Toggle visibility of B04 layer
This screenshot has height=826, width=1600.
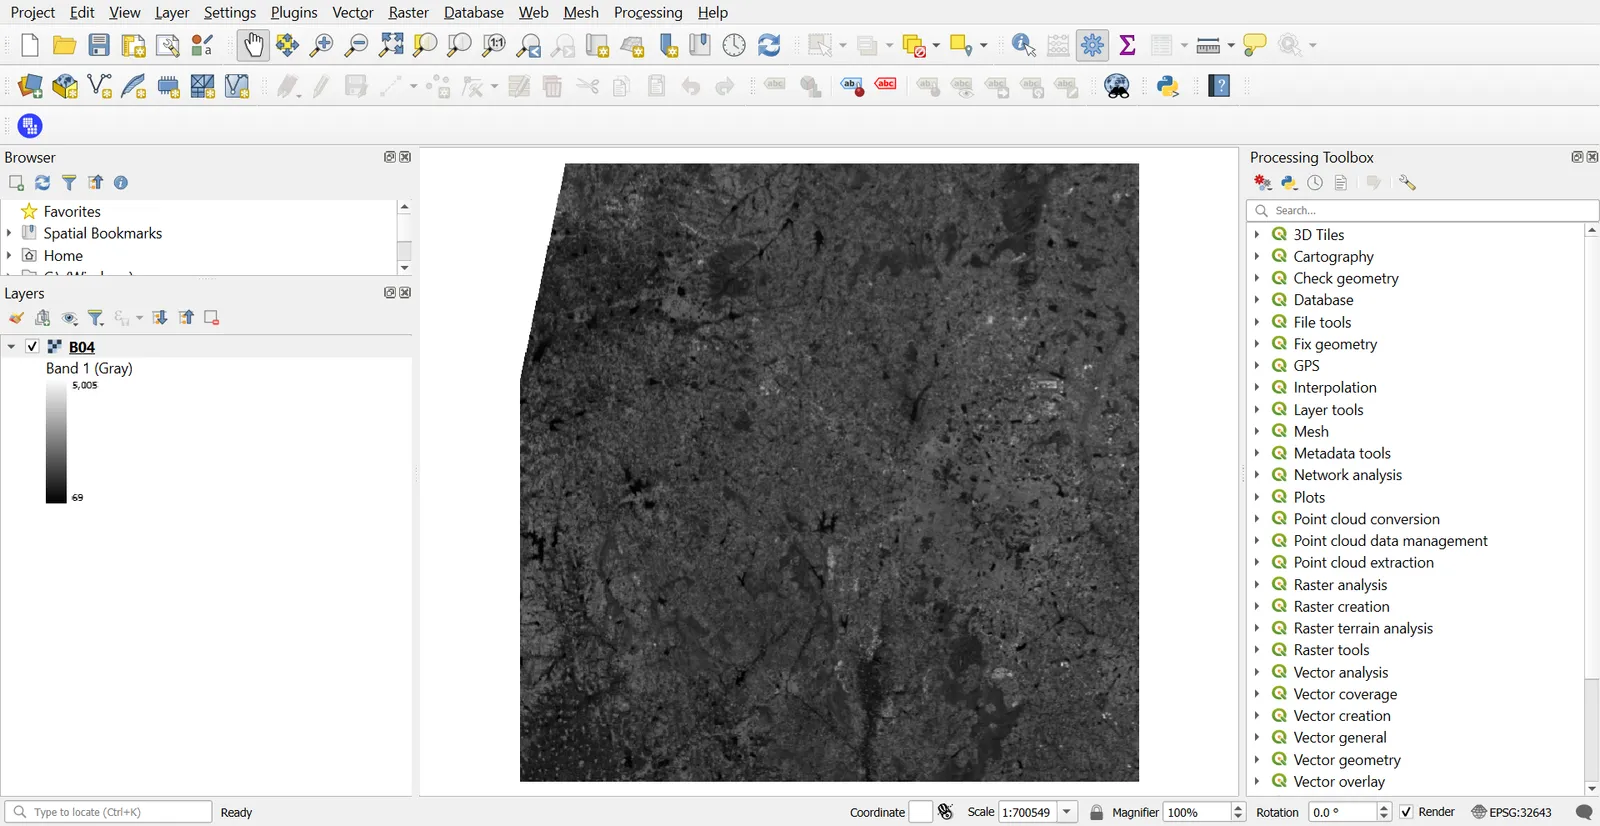pos(32,346)
